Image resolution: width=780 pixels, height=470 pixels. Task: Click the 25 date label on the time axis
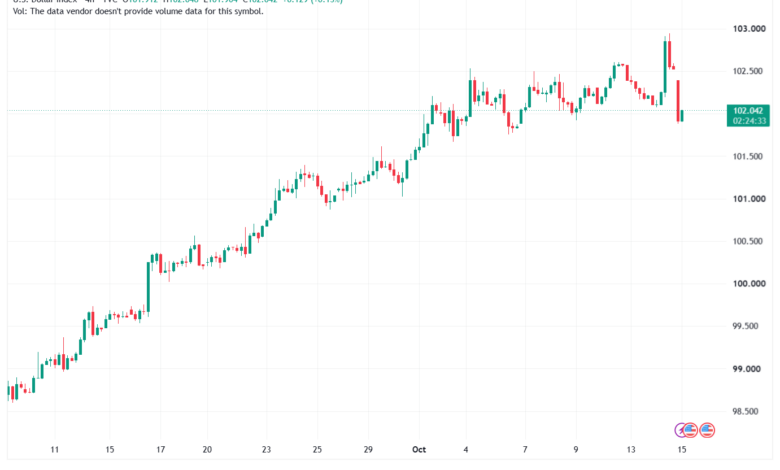[x=317, y=450]
